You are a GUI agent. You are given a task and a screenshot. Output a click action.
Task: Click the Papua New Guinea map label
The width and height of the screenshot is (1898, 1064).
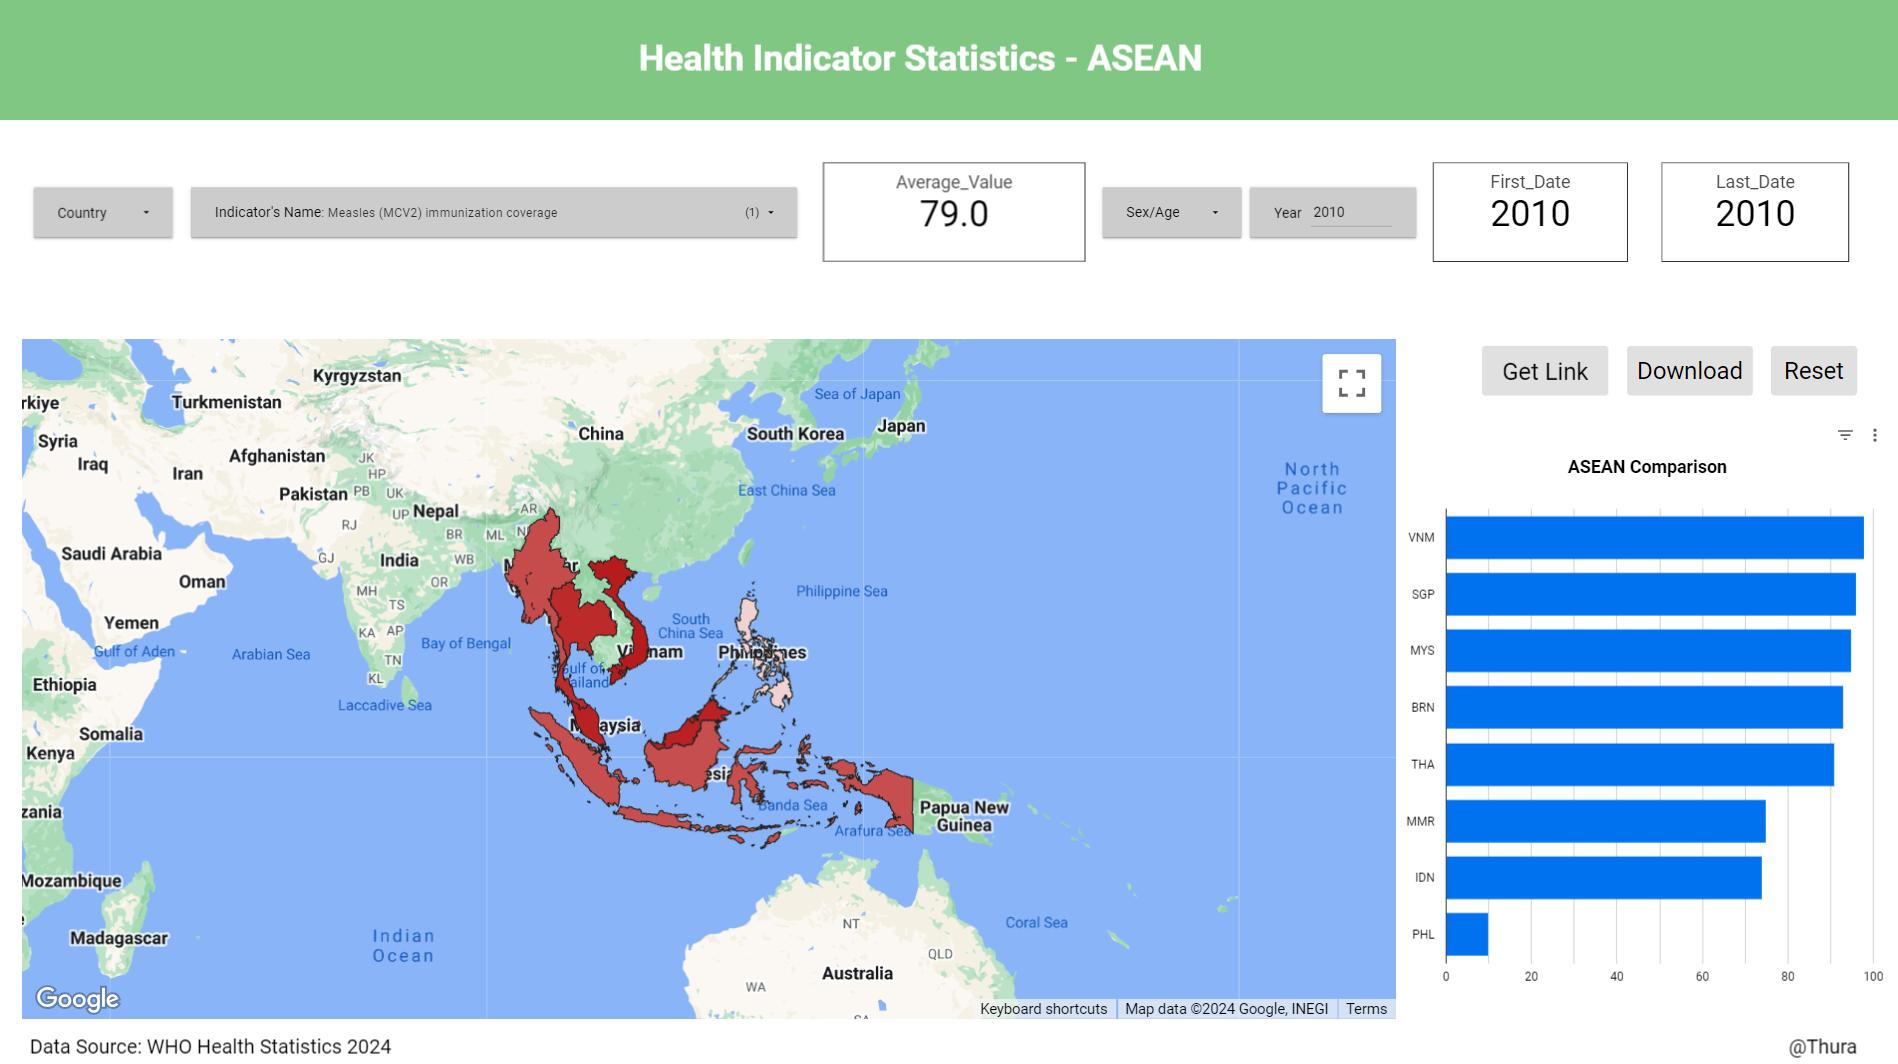tap(964, 816)
